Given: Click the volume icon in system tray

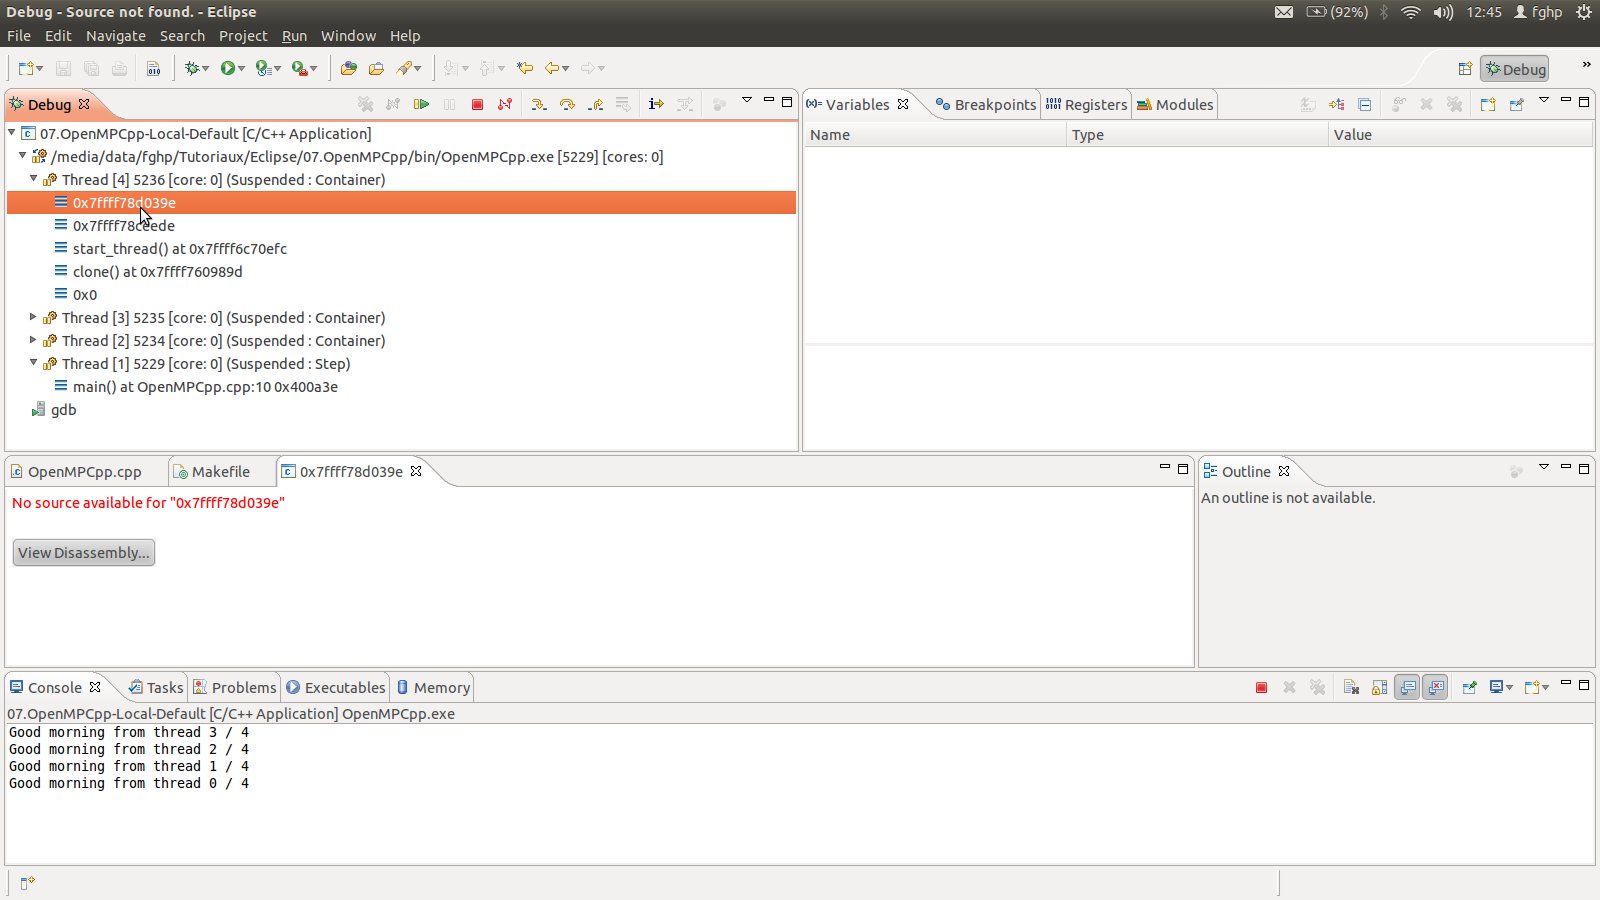Looking at the screenshot, I should (1442, 12).
